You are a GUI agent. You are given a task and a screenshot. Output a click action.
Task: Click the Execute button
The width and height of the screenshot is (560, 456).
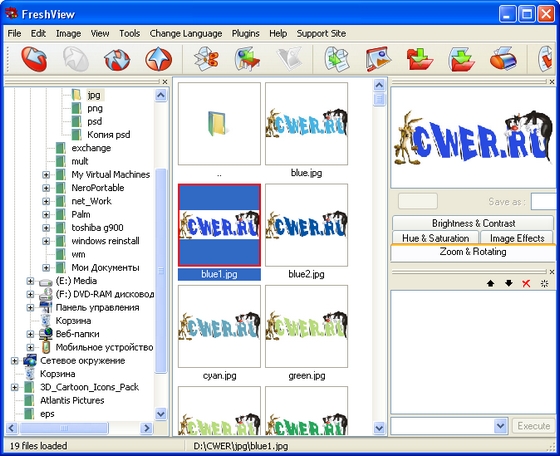coord(534,426)
